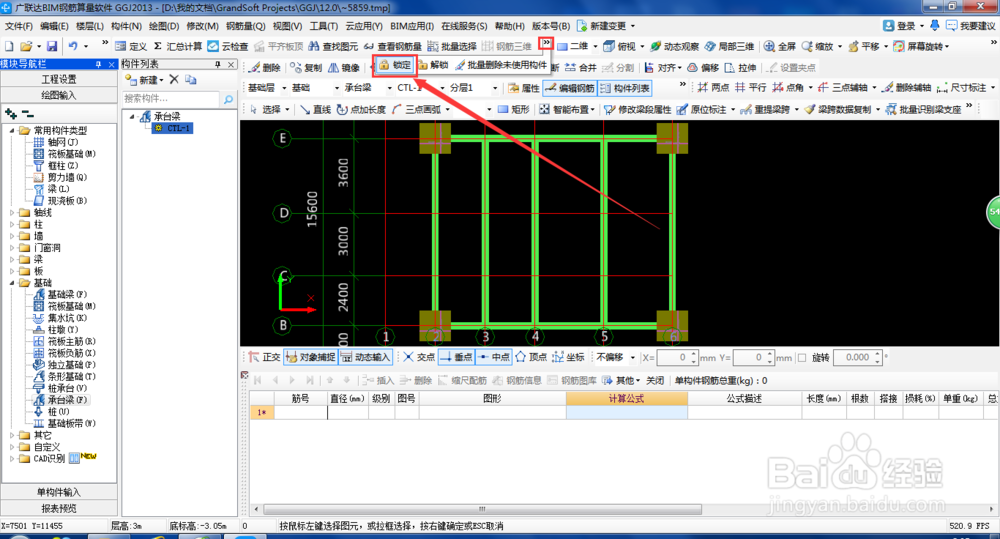
Task: Click the Delete (删除) tool in the edit toolbar
Action: click(x=265, y=68)
